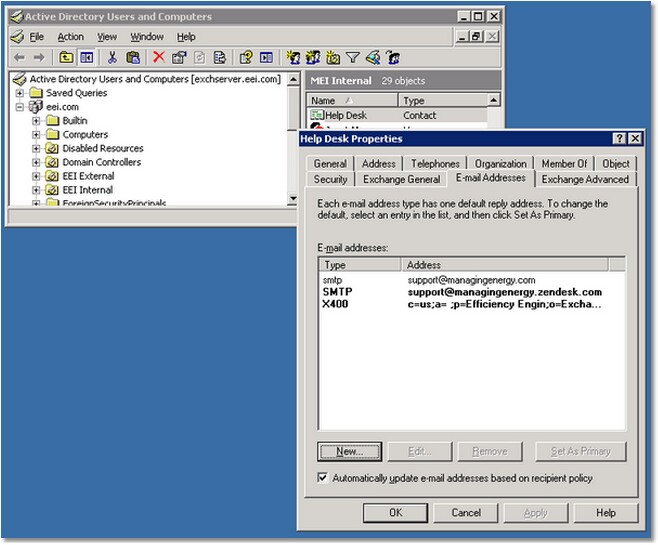Create a new group with toolbar icon
This screenshot has height=545, width=658.
pyautogui.click(x=313, y=57)
